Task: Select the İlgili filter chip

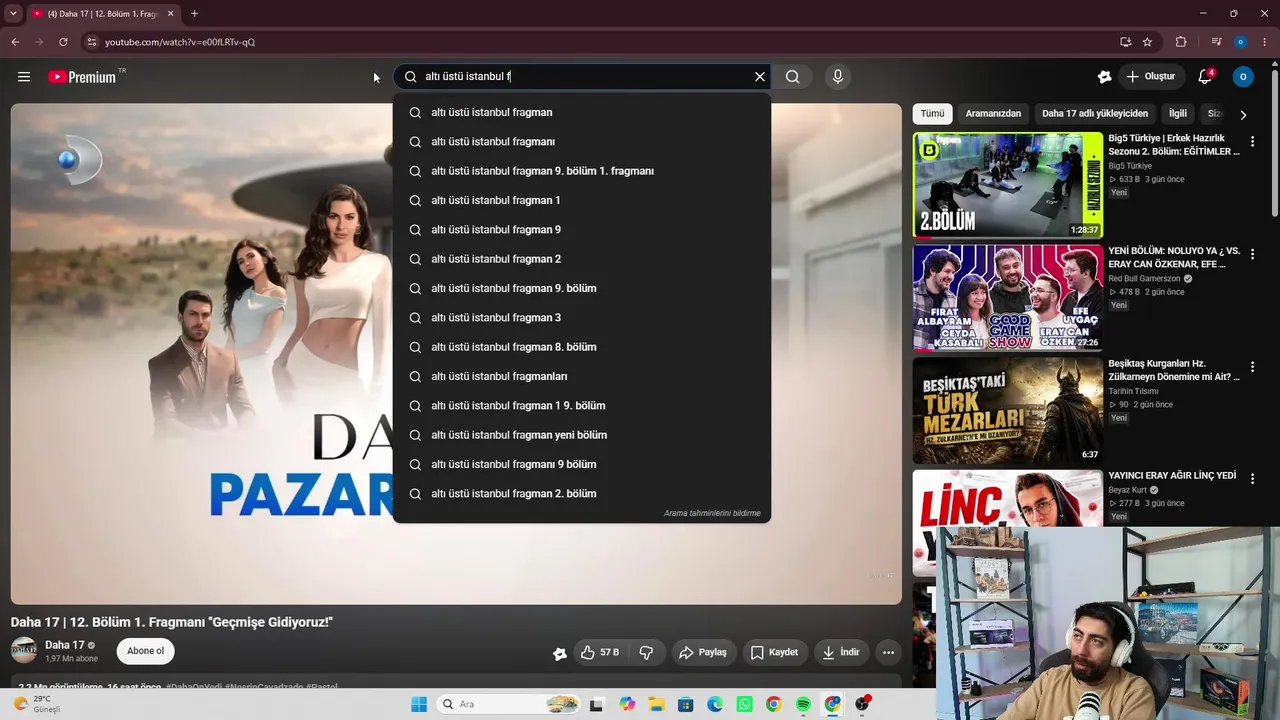Action: point(1178,114)
